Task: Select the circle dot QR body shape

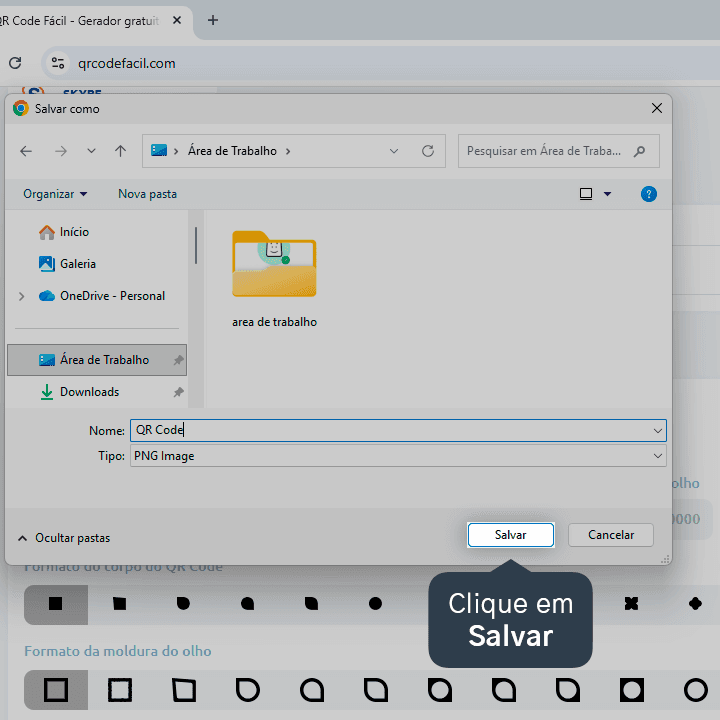Action: (x=375, y=604)
